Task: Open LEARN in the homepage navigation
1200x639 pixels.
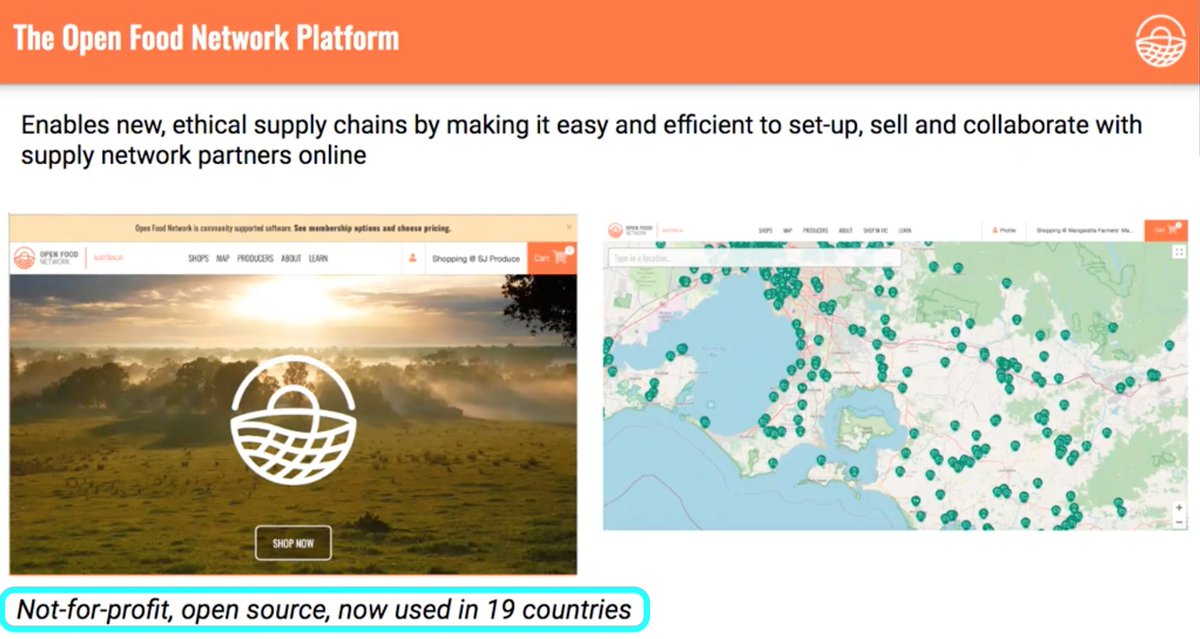Action: click(x=318, y=258)
